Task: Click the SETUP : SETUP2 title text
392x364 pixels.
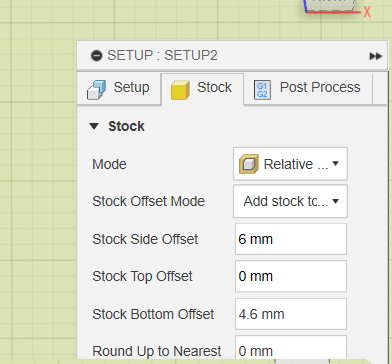Action: [x=162, y=55]
